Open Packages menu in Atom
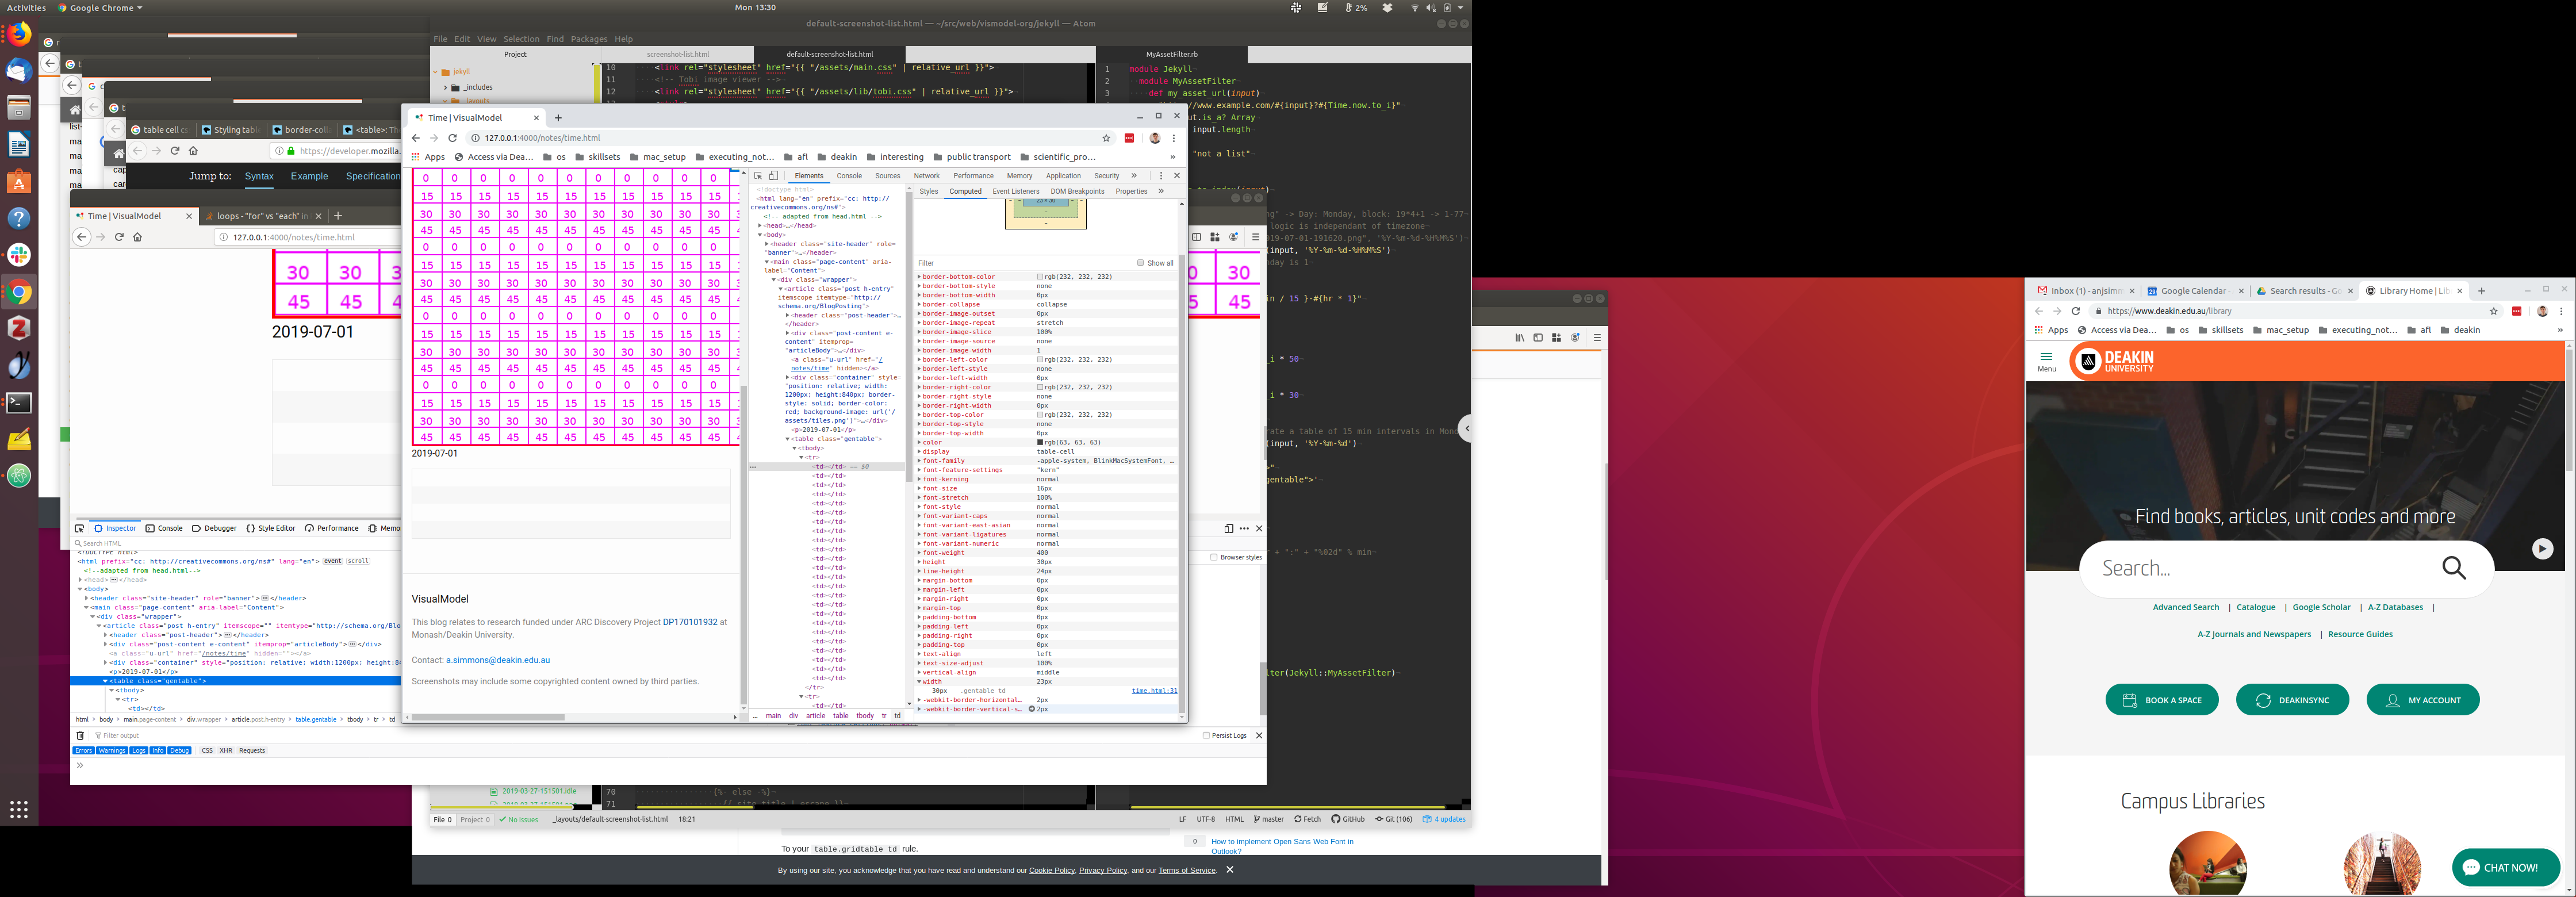The height and width of the screenshot is (897, 2576). click(588, 39)
